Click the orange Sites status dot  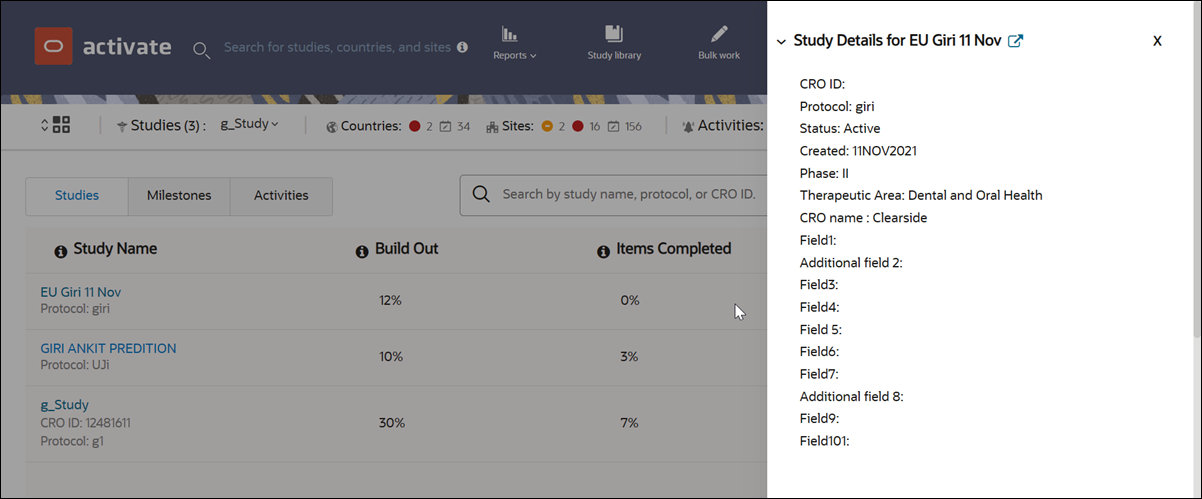pos(547,127)
